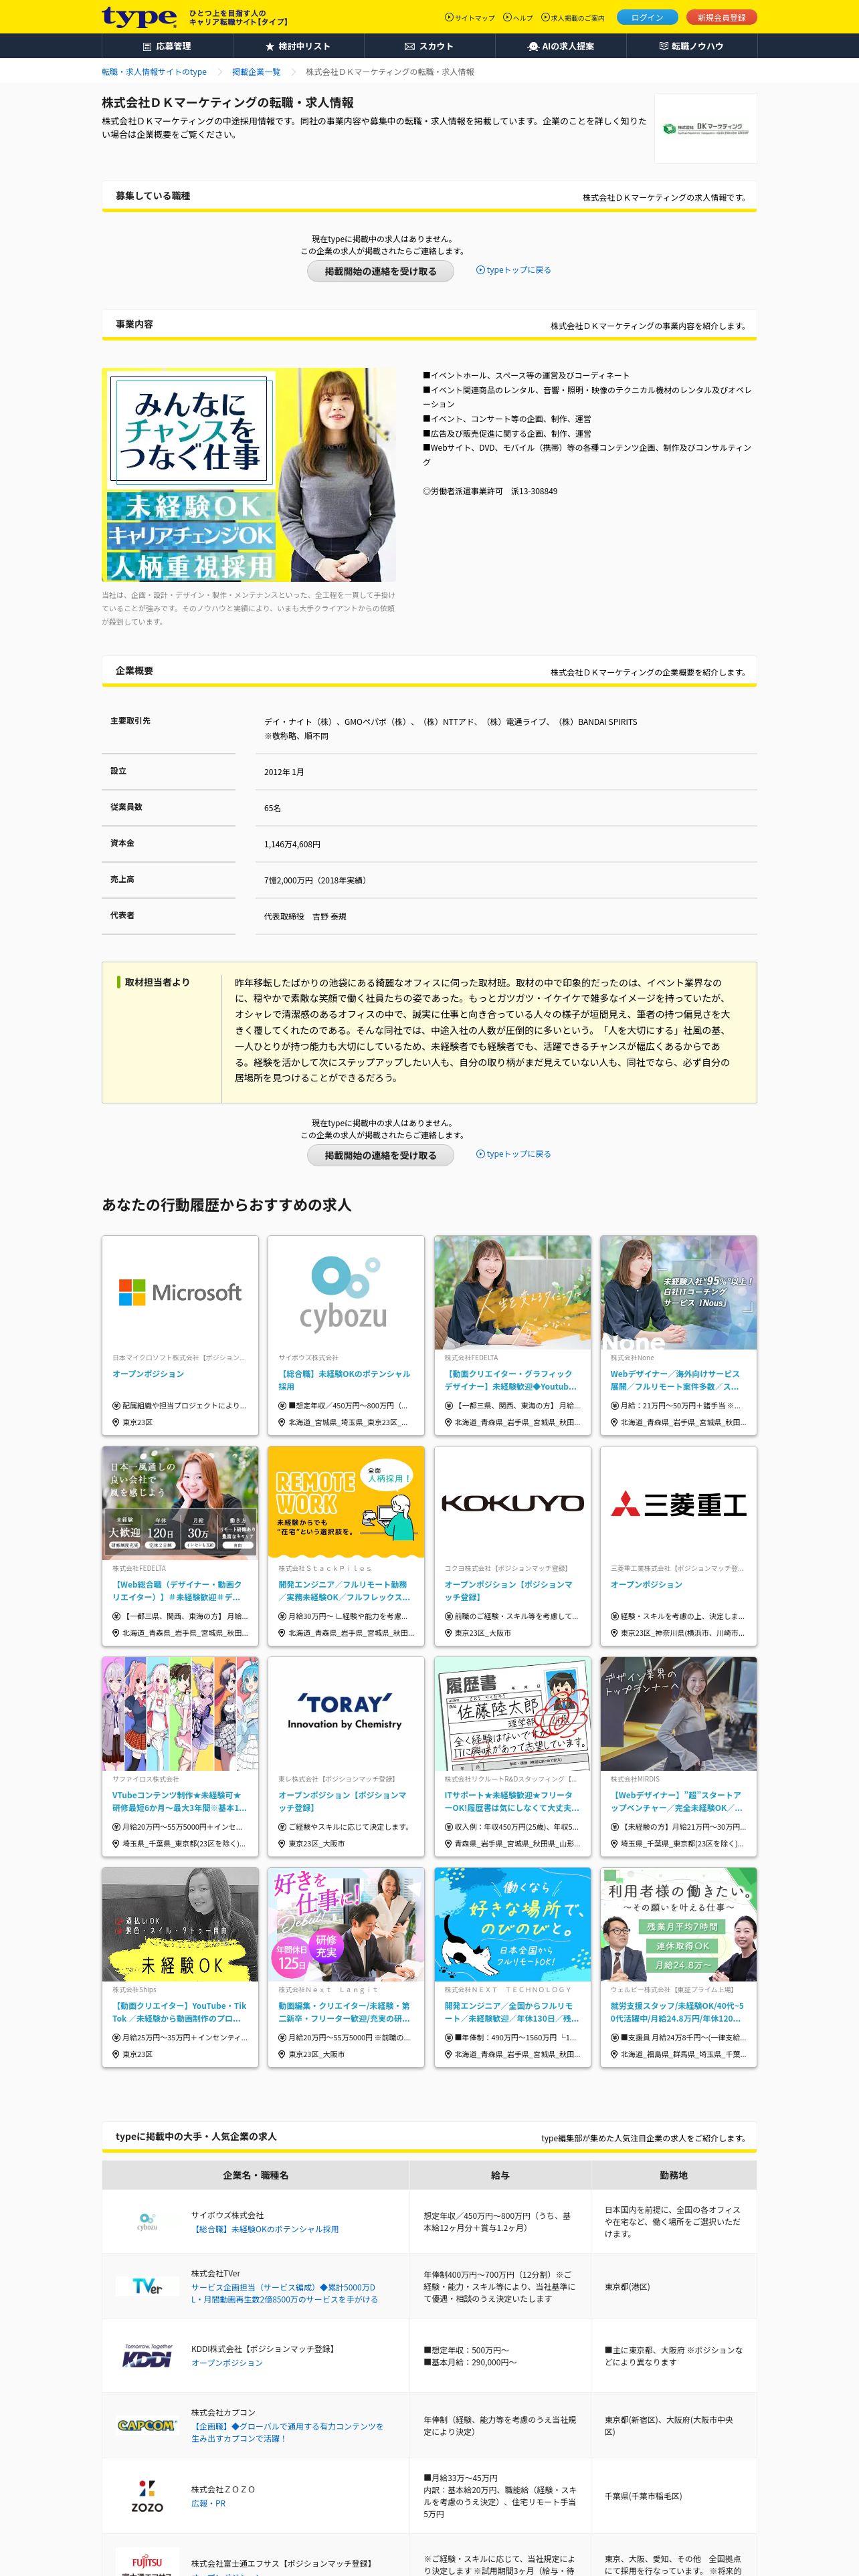Click the blue ログイン button

tap(647, 17)
